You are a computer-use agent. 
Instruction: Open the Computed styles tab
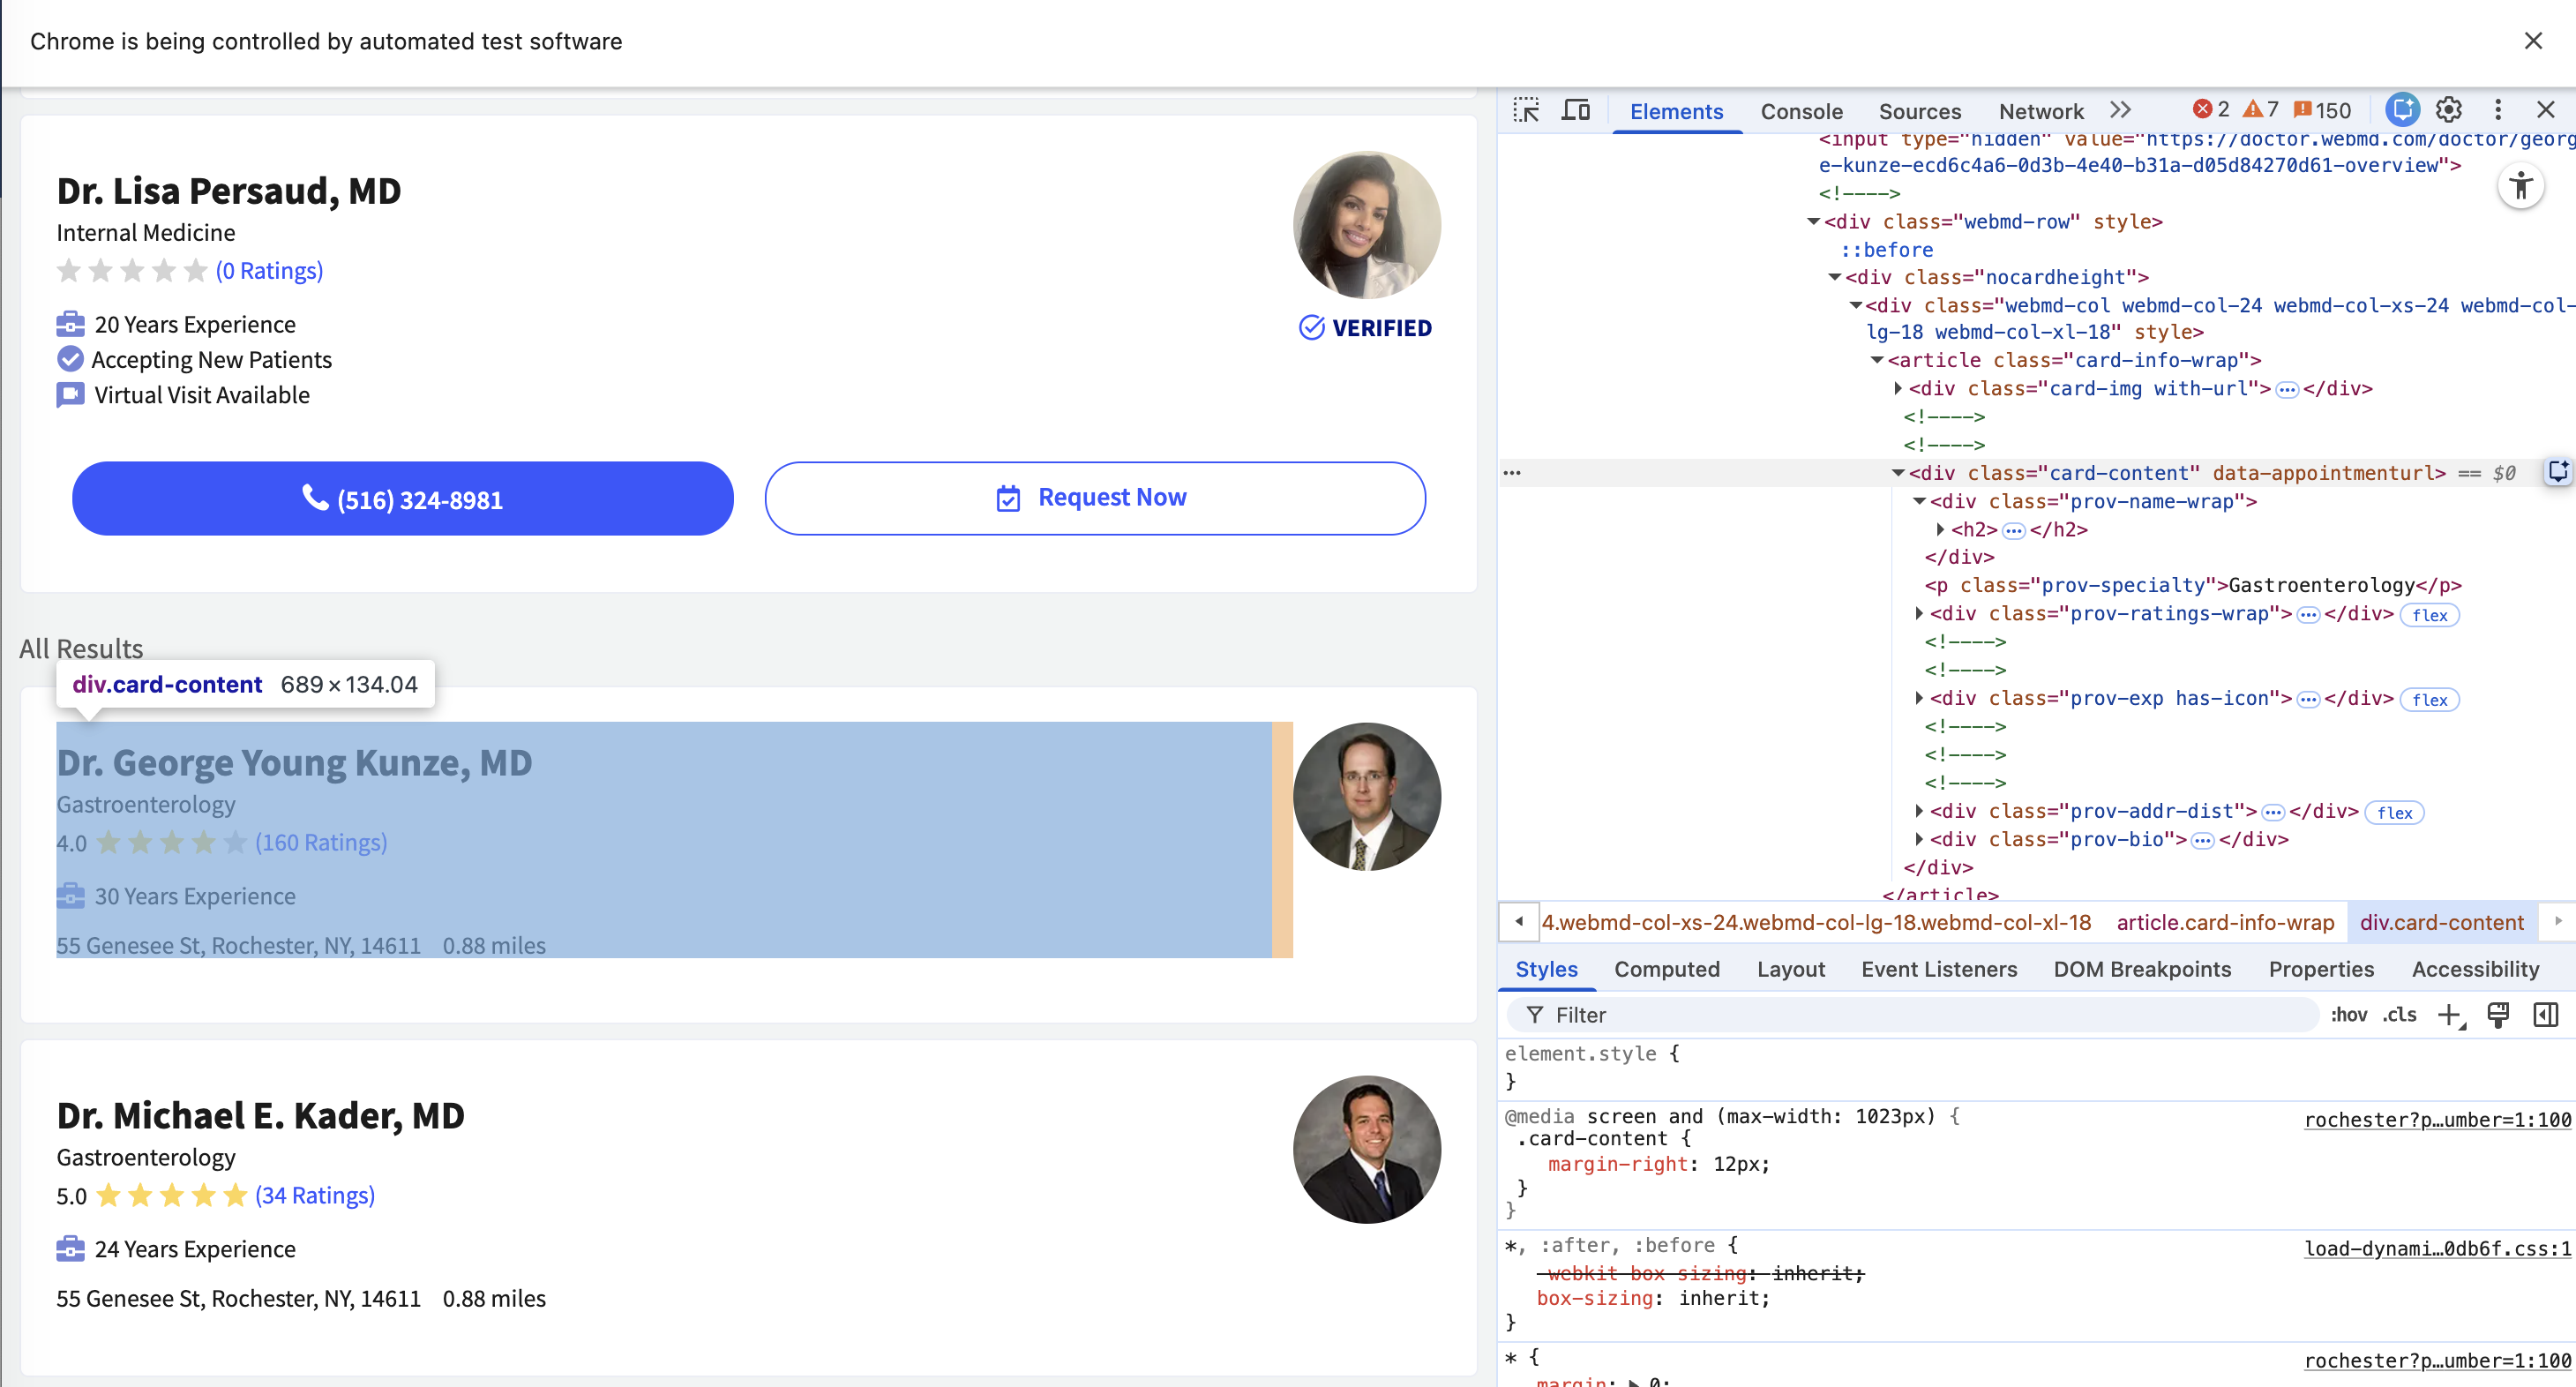(1666, 969)
